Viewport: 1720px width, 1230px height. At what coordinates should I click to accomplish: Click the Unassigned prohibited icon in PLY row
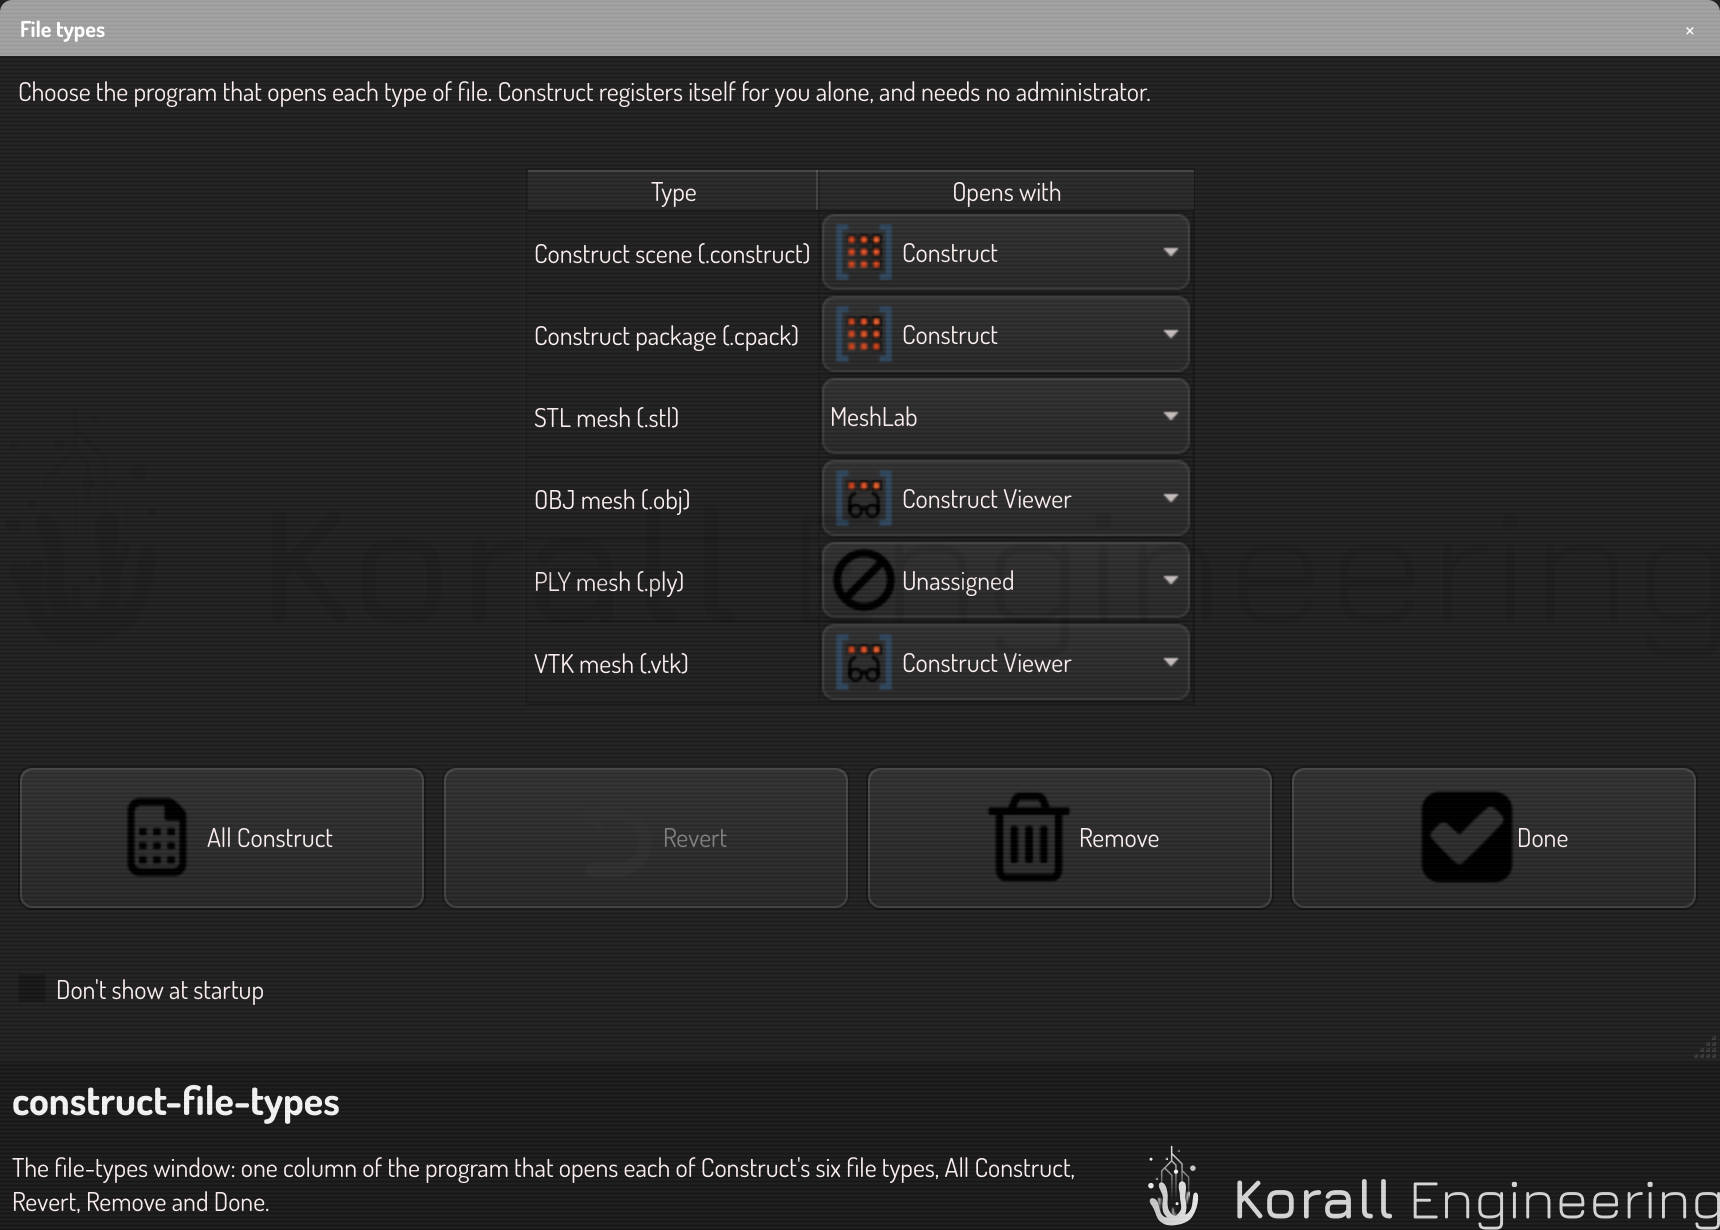click(864, 581)
